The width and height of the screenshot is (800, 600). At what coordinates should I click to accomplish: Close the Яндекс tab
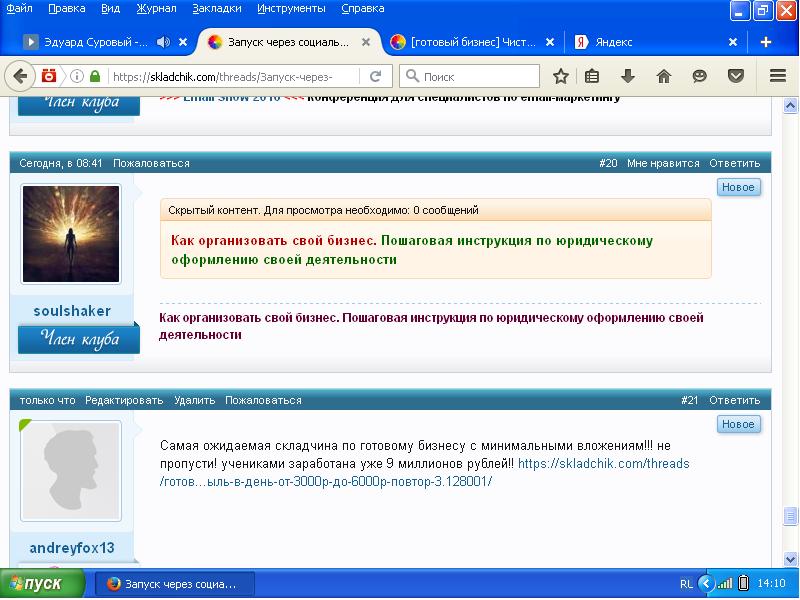733,42
